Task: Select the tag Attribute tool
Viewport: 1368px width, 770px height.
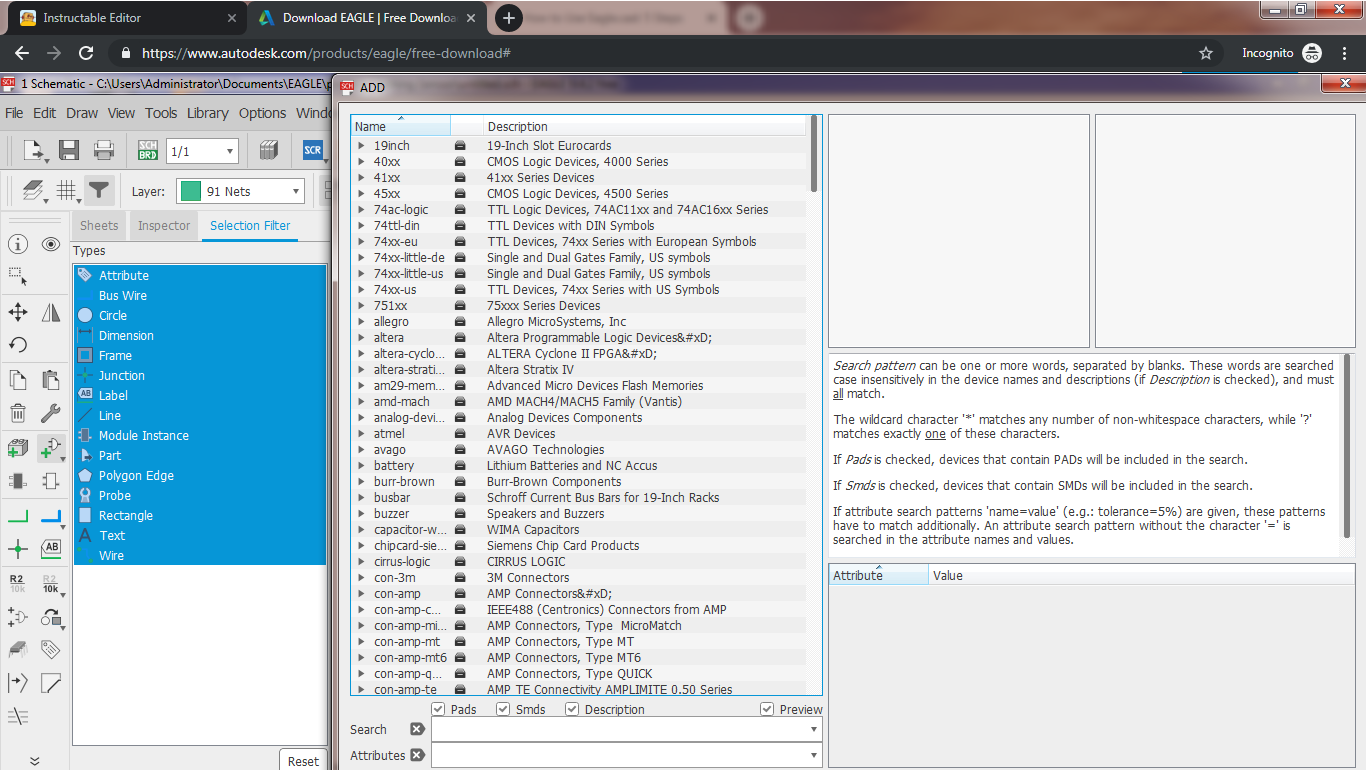Action: point(51,650)
